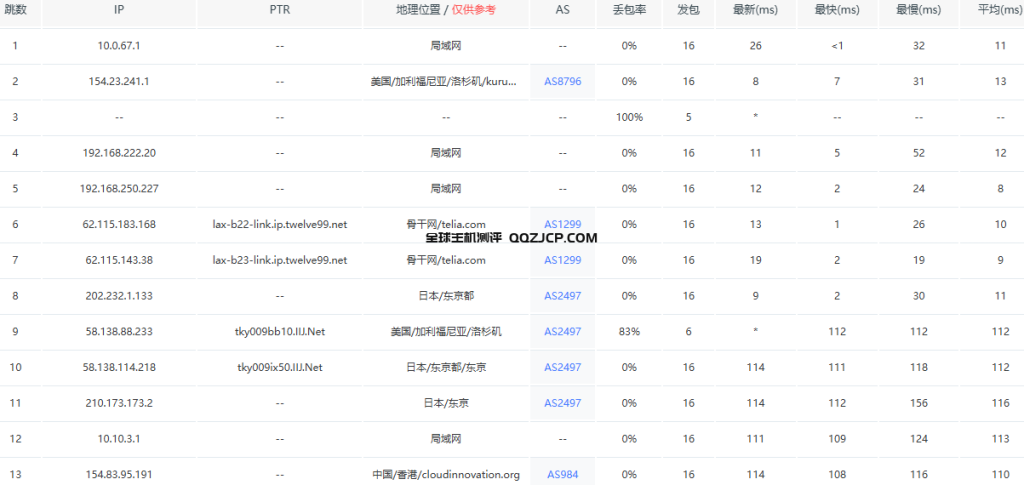Select the PTR column header
1024x485 pixels.
[280, 10]
